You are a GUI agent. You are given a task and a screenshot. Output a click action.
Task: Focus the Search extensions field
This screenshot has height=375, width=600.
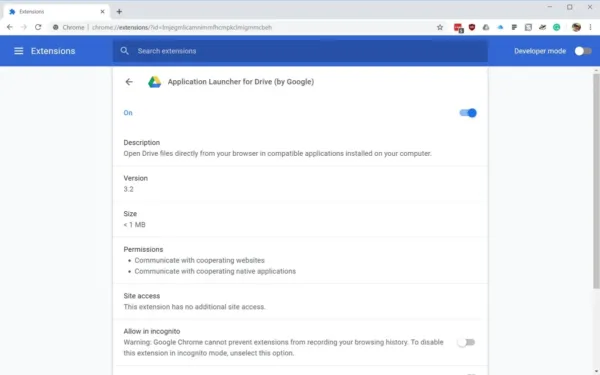coord(300,51)
